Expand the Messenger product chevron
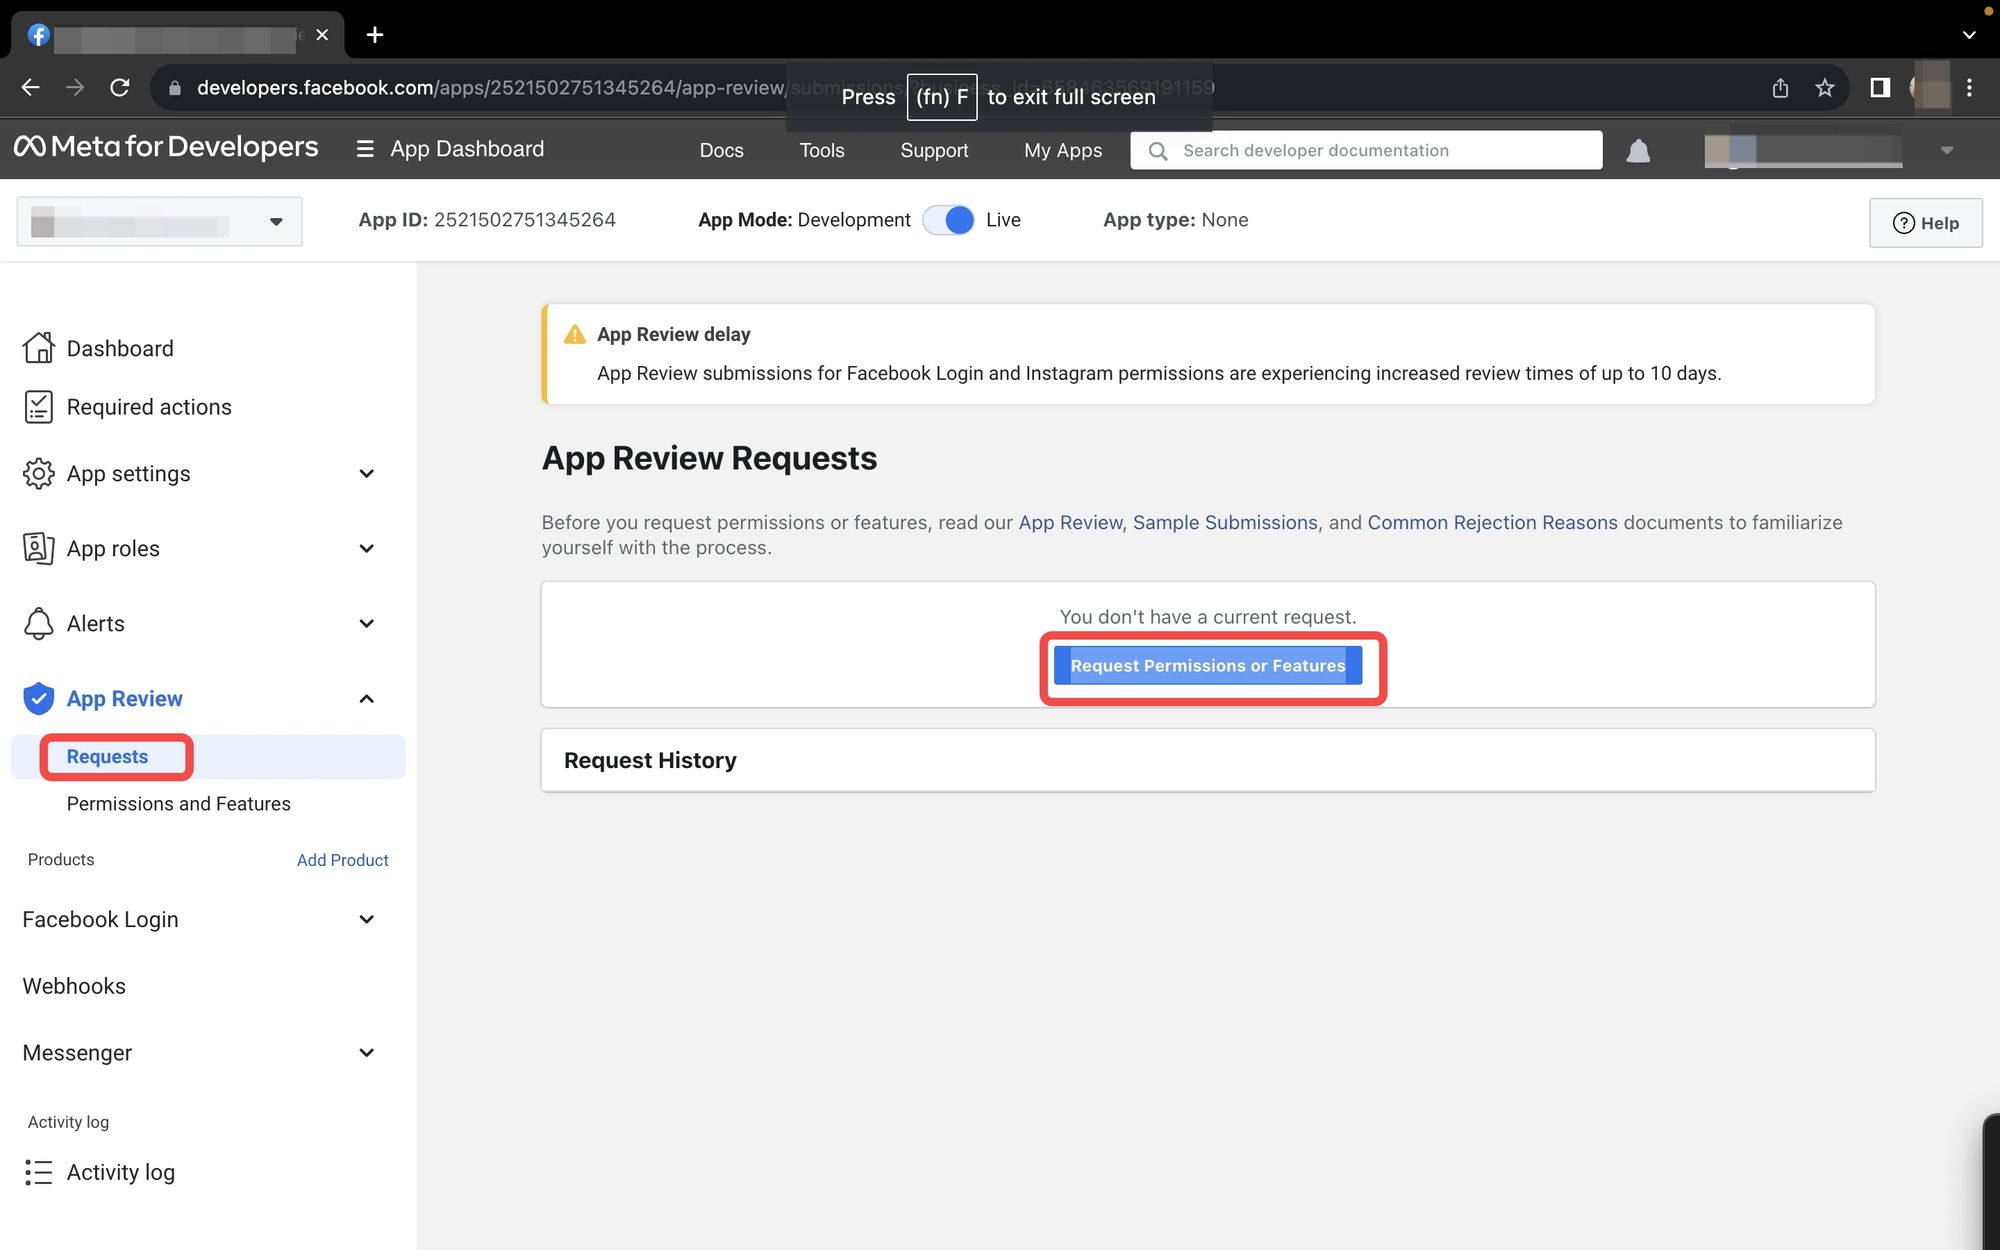Image resolution: width=2000 pixels, height=1250 pixels. coord(367,1053)
